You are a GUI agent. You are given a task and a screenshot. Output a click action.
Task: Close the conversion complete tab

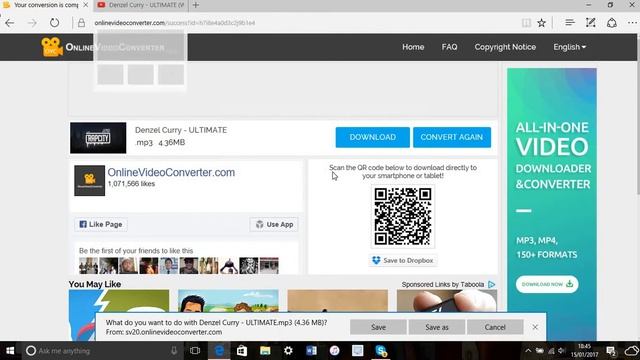click(x=85, y=5)
